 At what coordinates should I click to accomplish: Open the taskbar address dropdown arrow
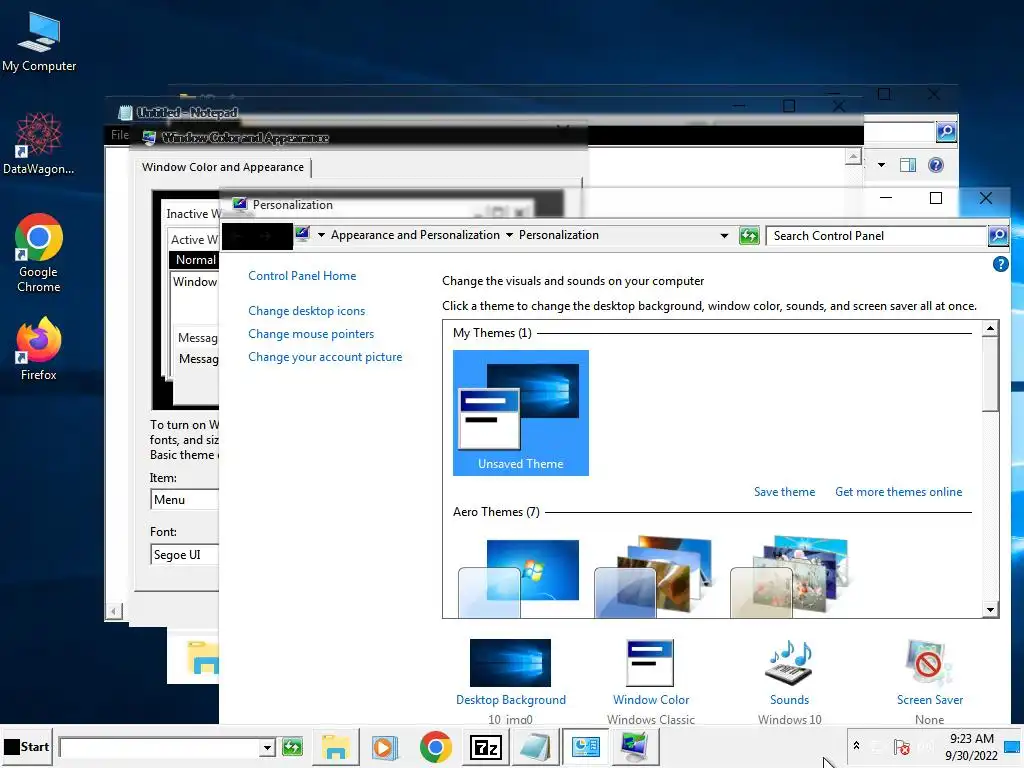[x=267, y=747]
